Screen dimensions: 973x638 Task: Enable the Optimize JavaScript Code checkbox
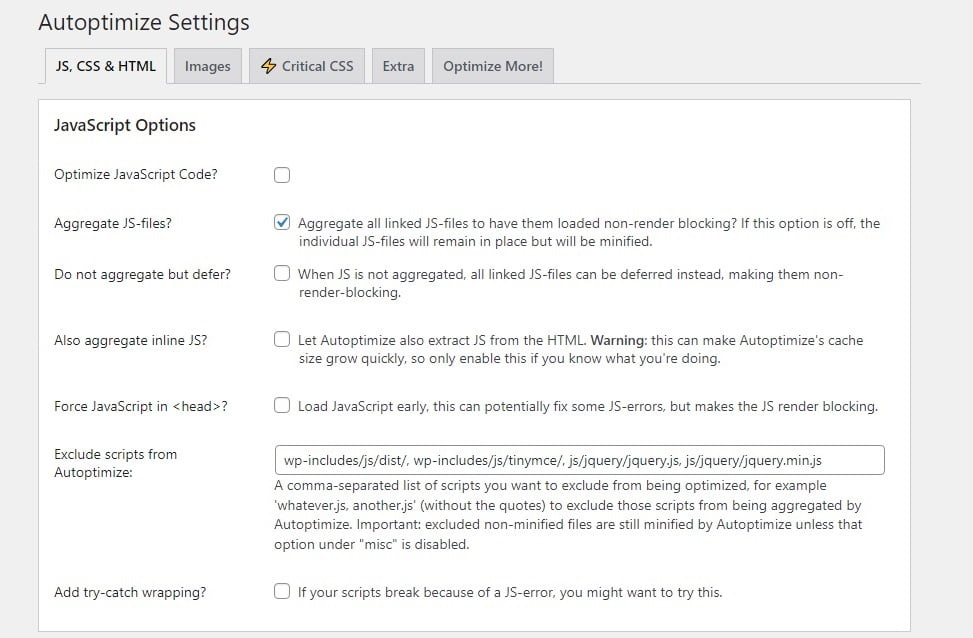point(281,174)
